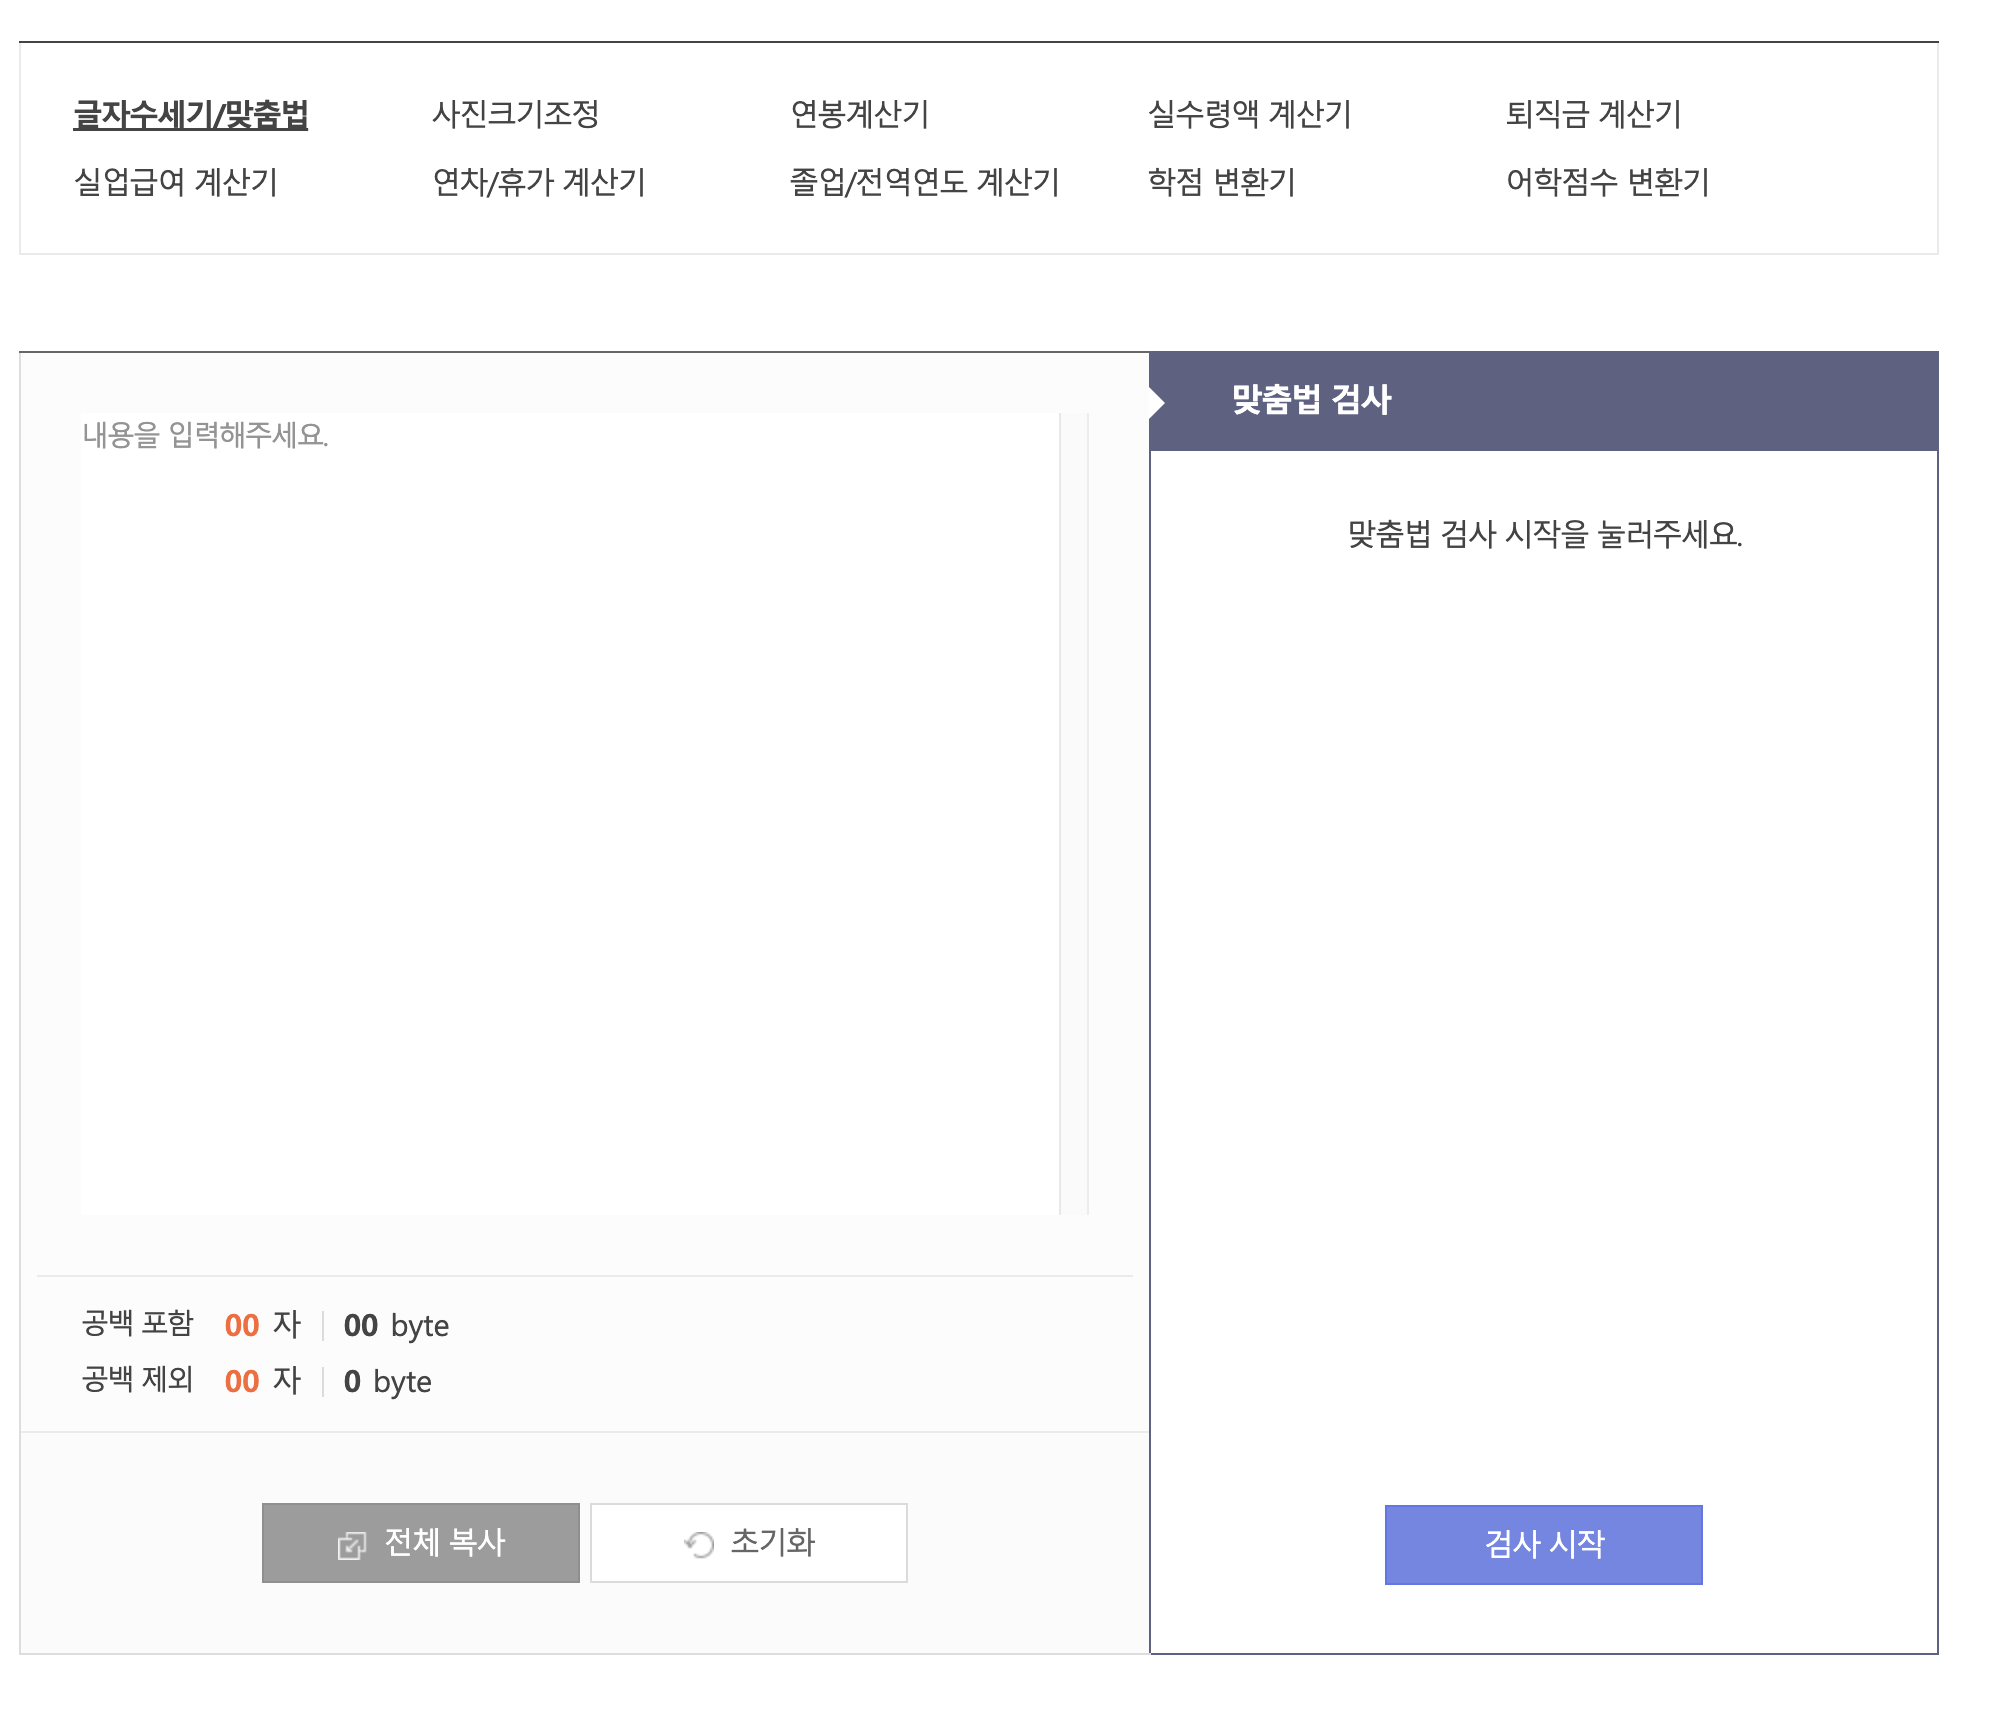
Task: Click 졸업/전역연도 계산기 link
Action: point(924,182)
